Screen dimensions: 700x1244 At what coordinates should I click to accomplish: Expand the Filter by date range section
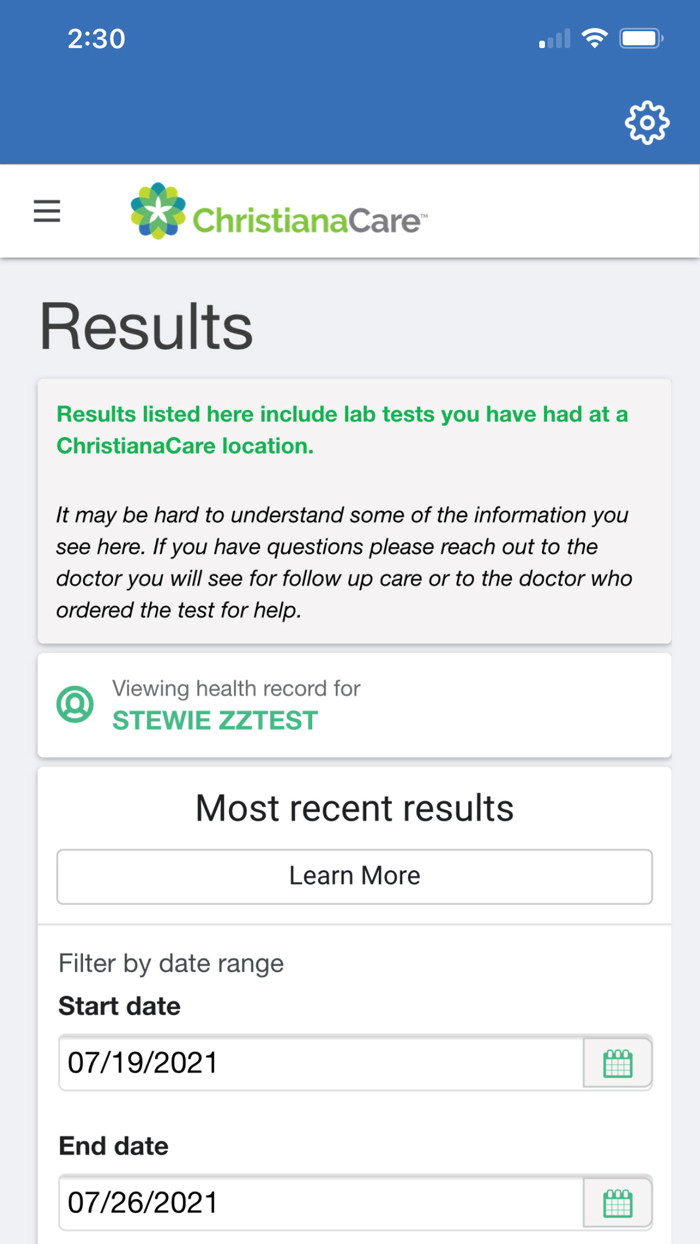pyautogui.click(x=171, y=963)
